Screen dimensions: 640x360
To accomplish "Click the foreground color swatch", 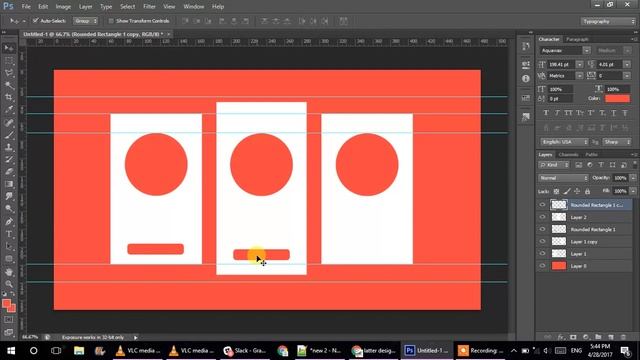I will [6, 304].
